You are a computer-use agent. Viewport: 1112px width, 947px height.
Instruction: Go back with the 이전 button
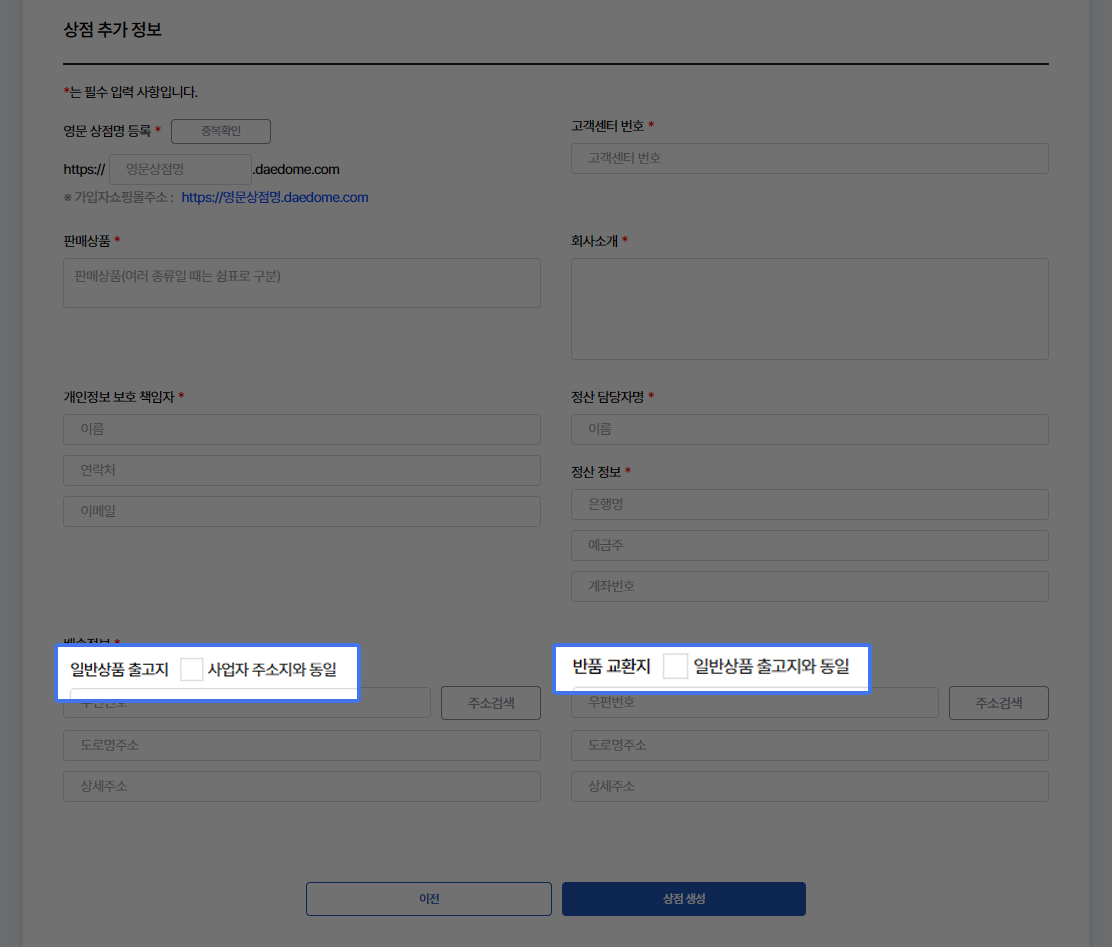(428, 899)
